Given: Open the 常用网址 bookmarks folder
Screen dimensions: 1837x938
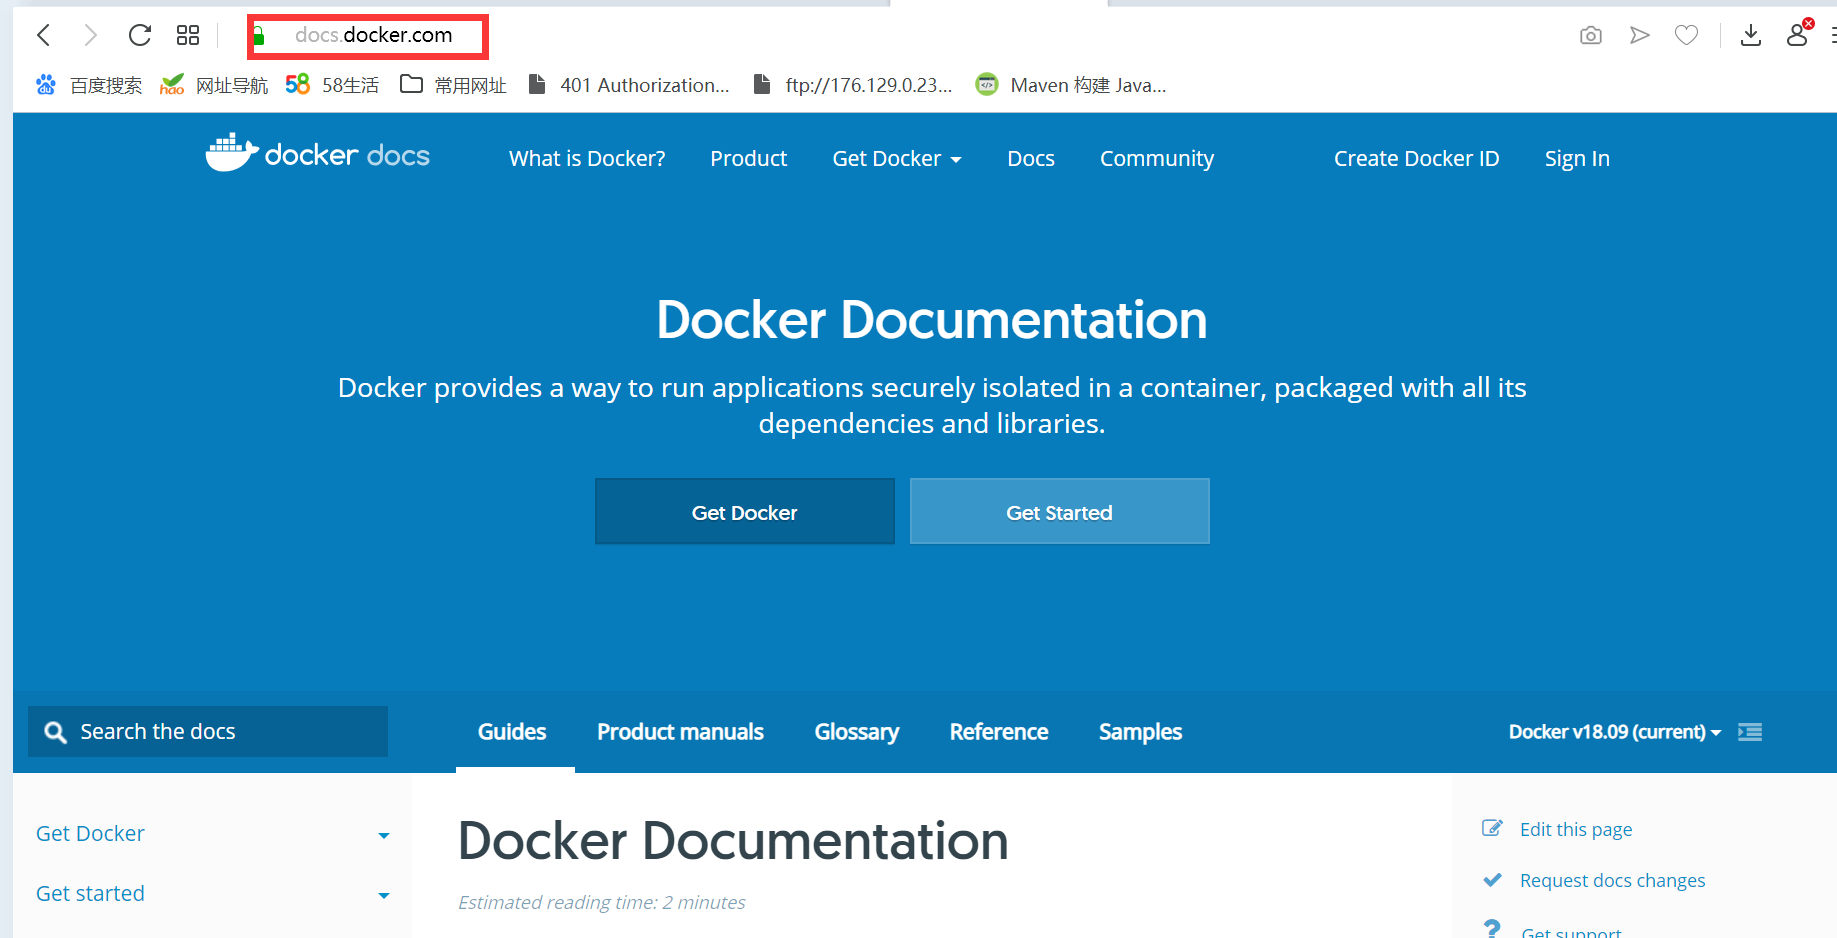Looking at the screenshot, I should [453, 85].
